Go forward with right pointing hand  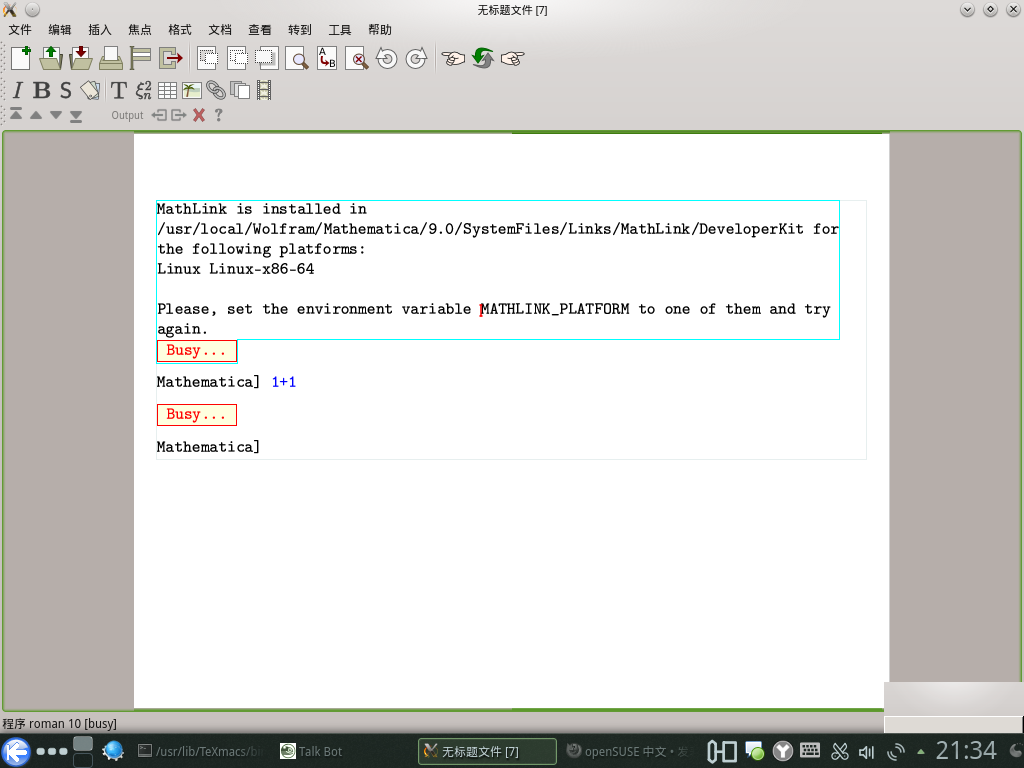(513, 58)
